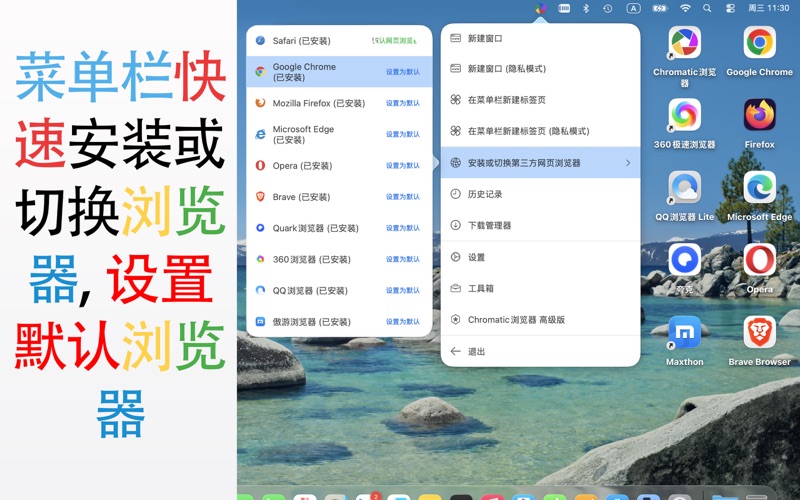Launch Brave Browser desktop icon
Viewport: 800px width, 500px height.
(759, 333)
